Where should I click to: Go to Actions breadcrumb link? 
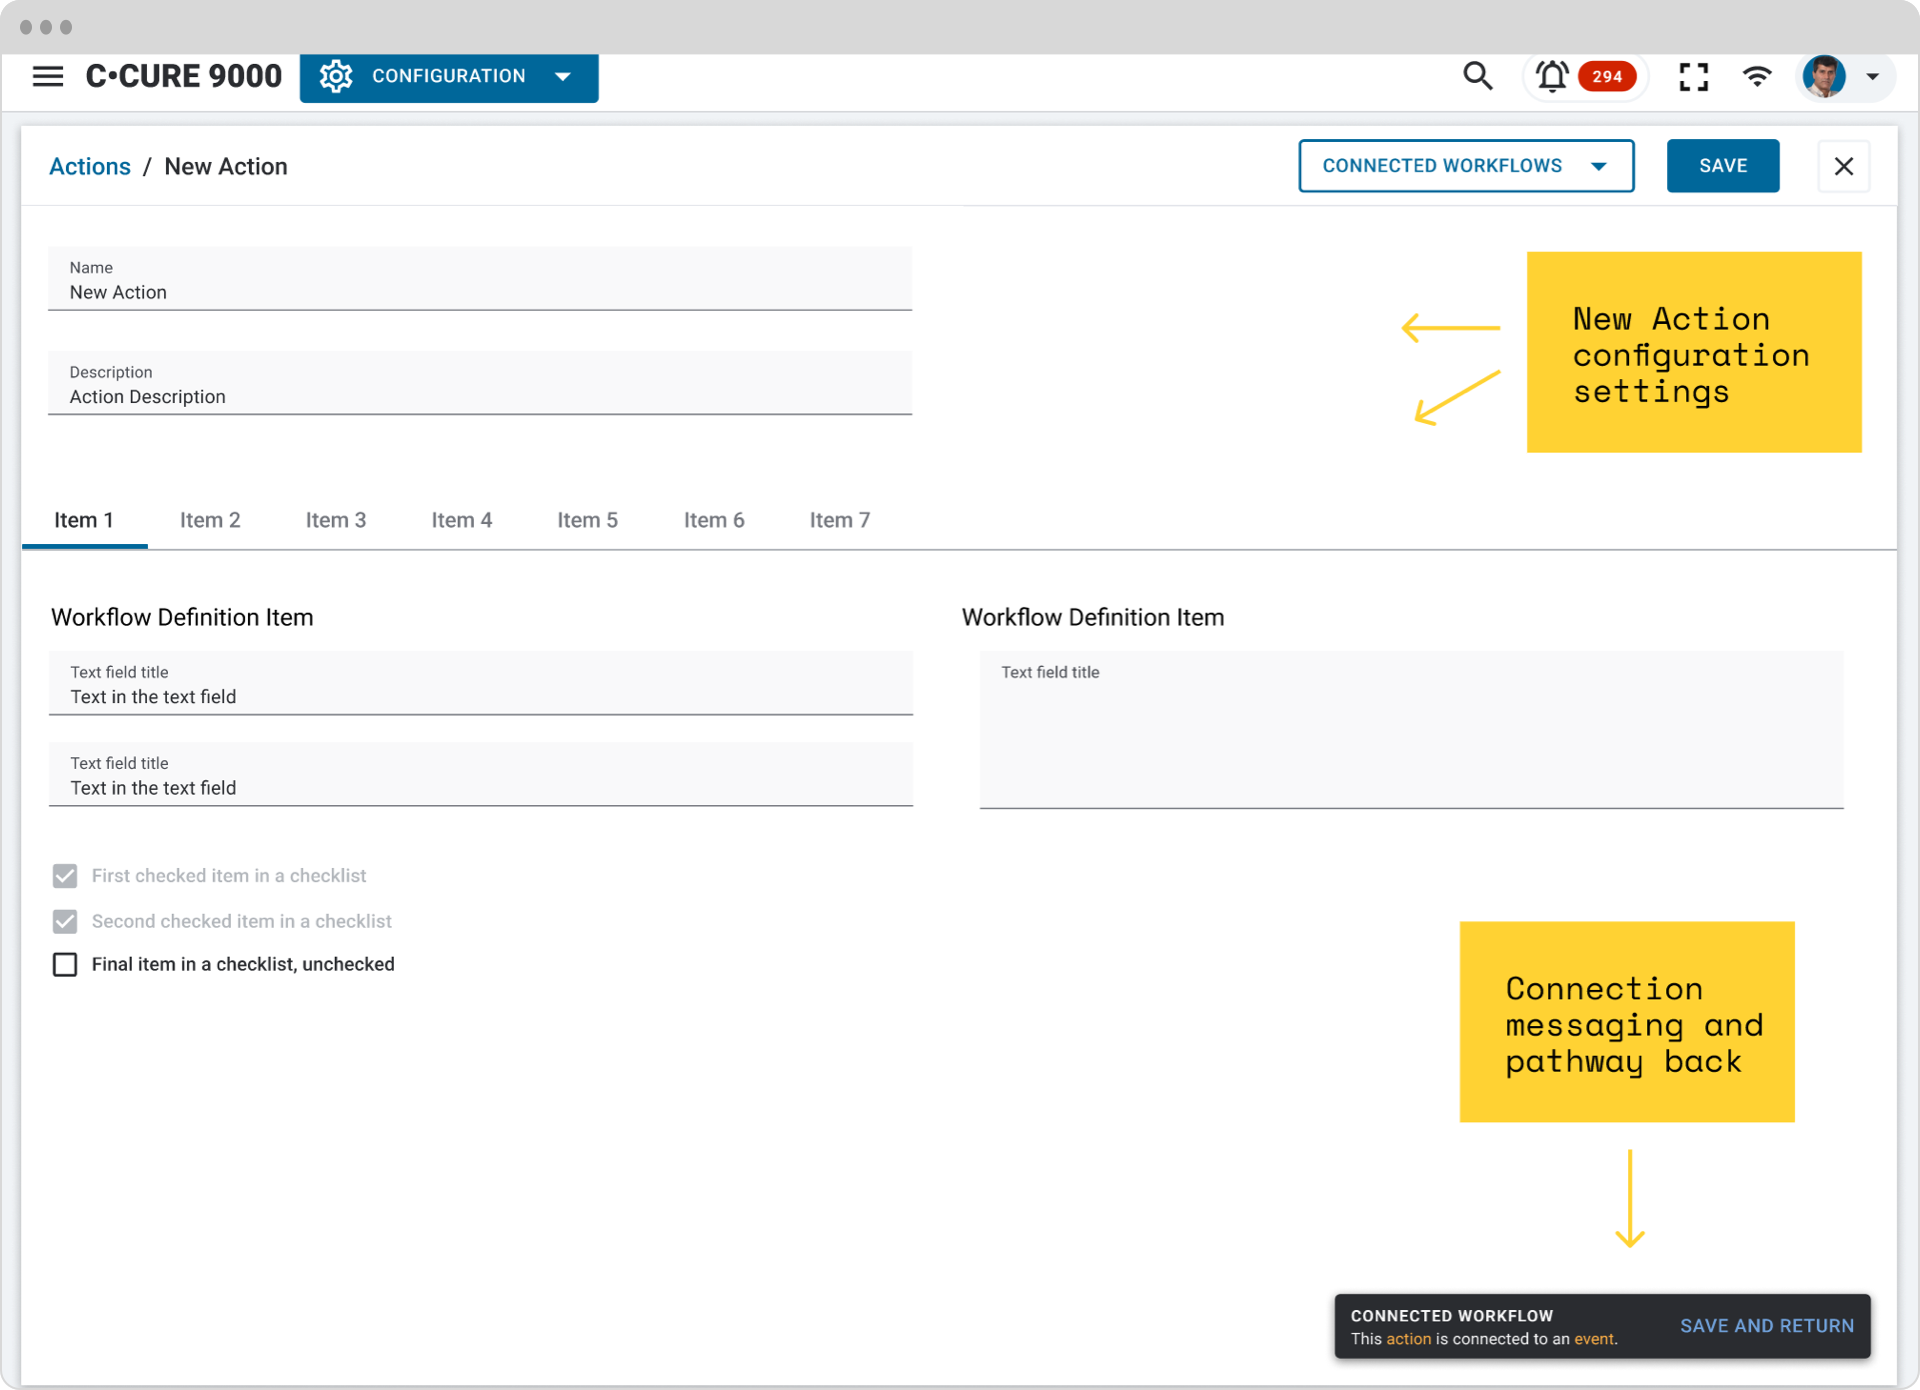click(x=90, y=167)
